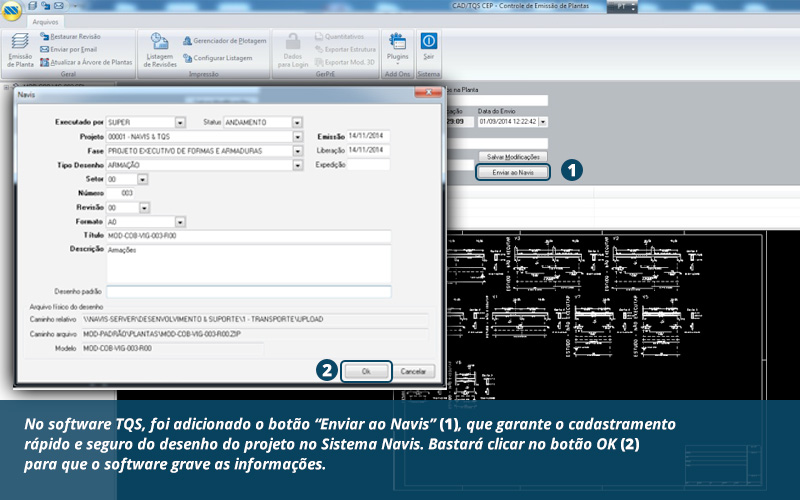Click Salvar Modificações button
Screen dimensions: 800x500
coord(513,157)
